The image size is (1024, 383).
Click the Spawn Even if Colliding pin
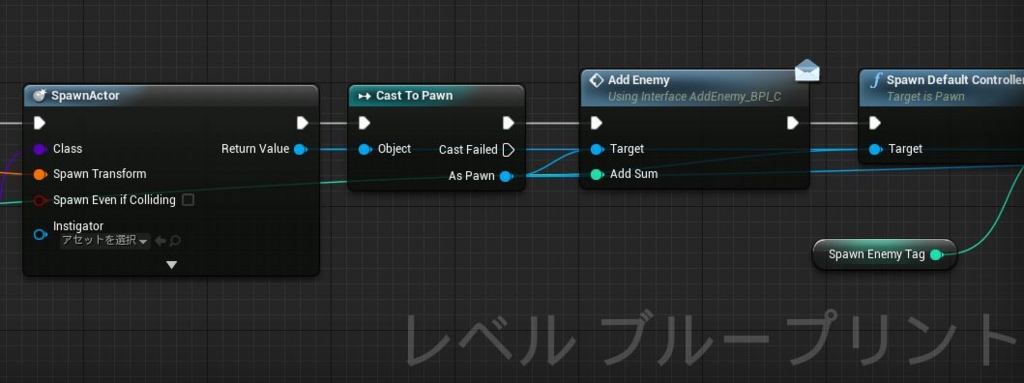40,200
